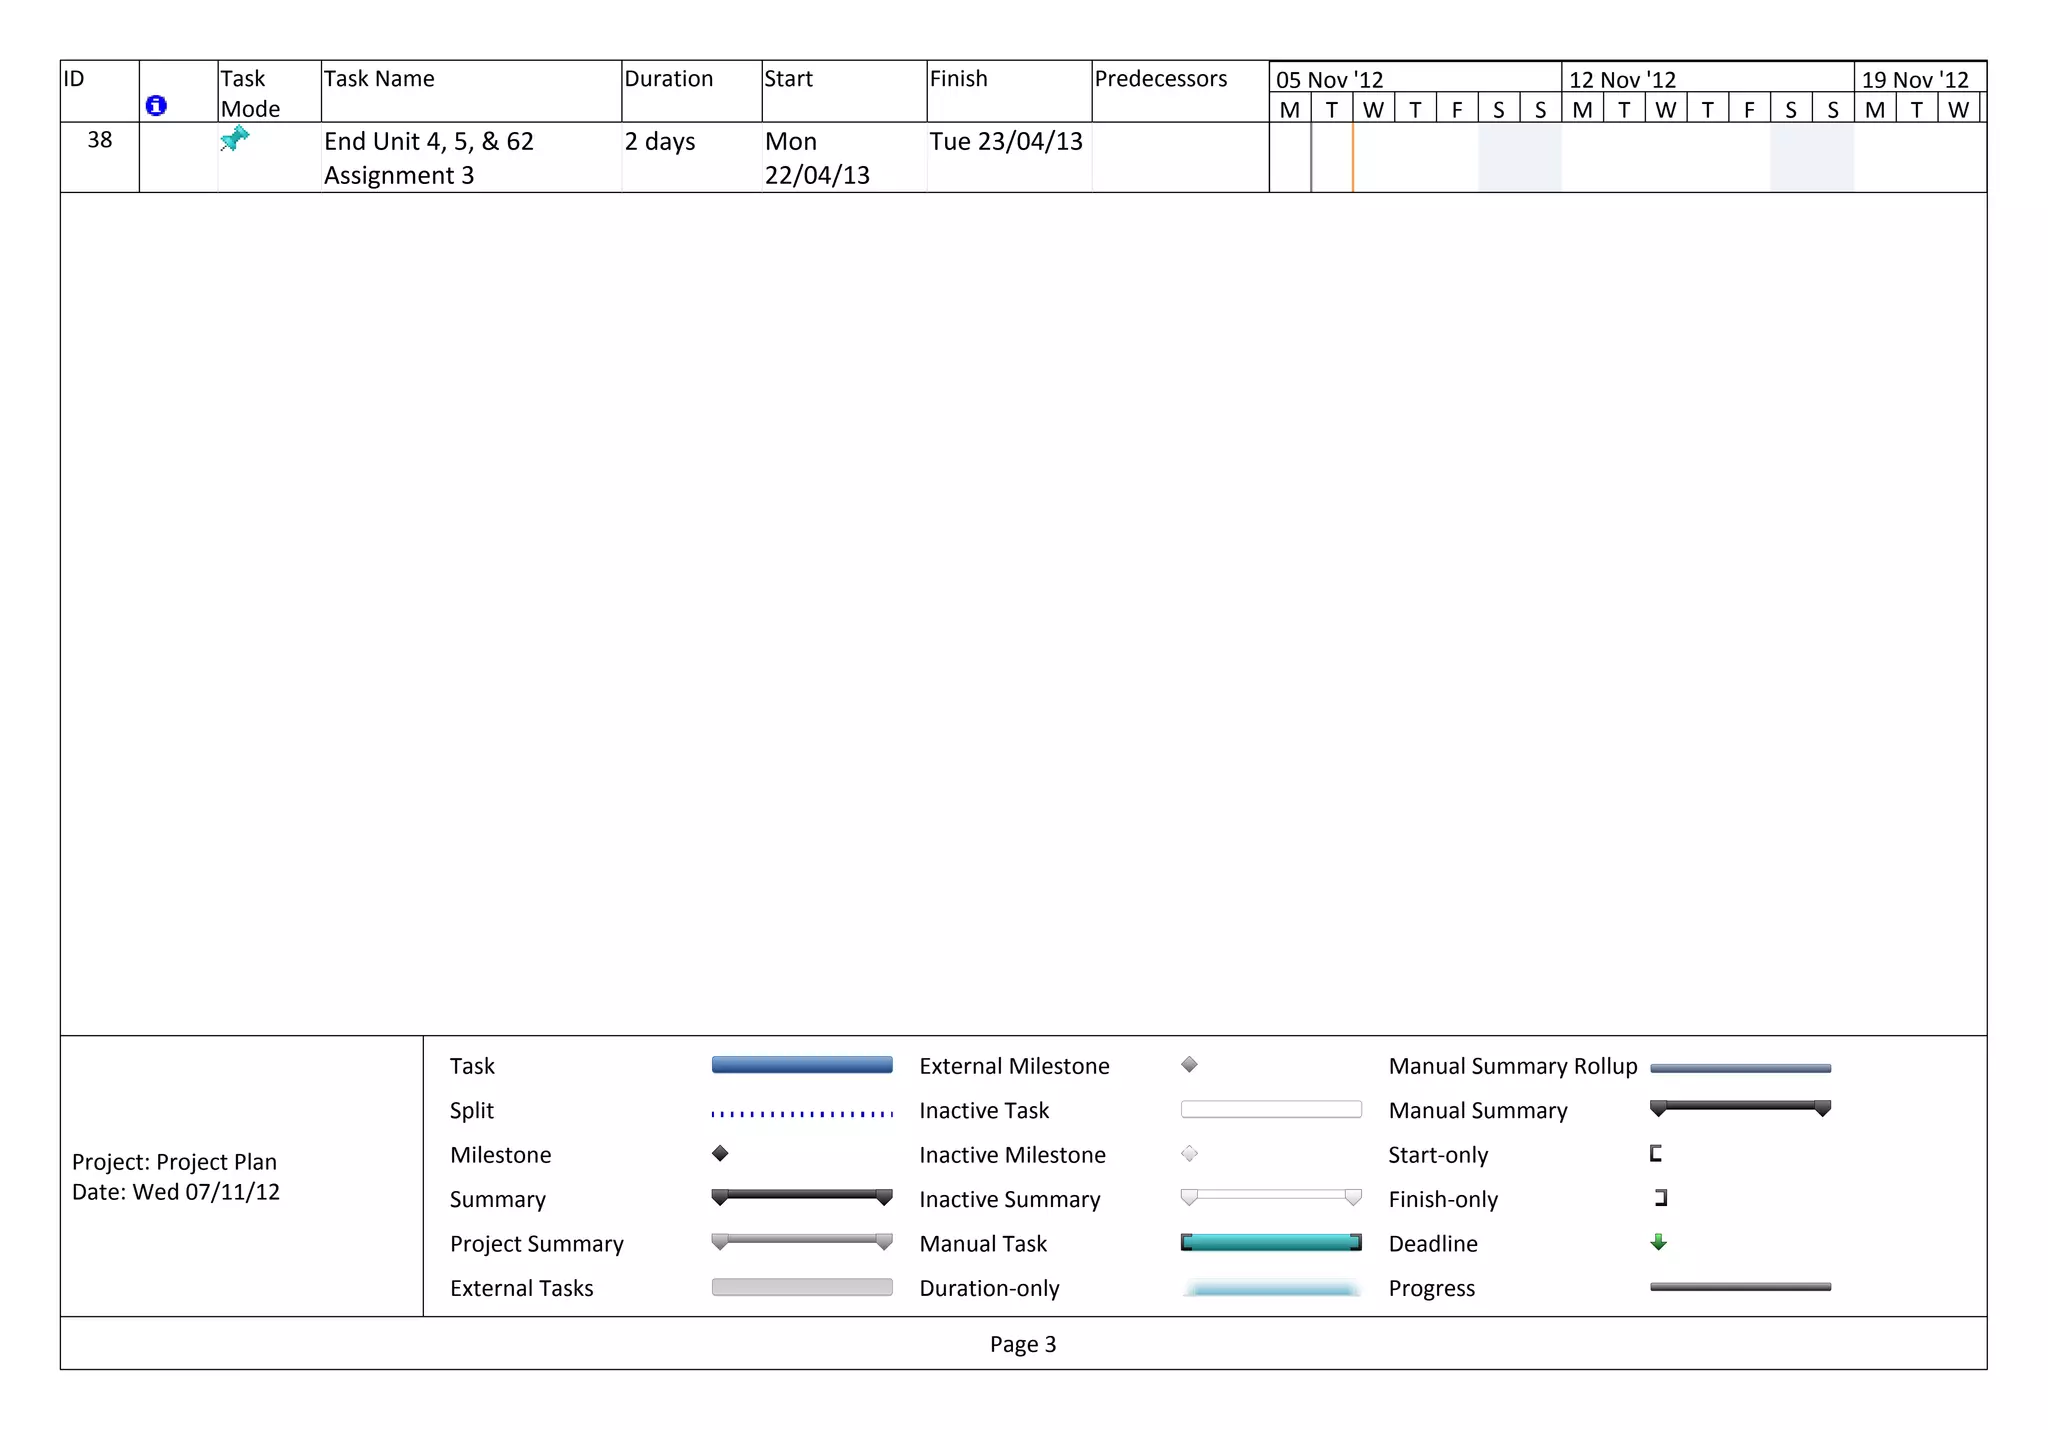The width and height of the screenshot is (2048, 1430).
Task: Click the blue info indicator column icon
Action: 156,105
